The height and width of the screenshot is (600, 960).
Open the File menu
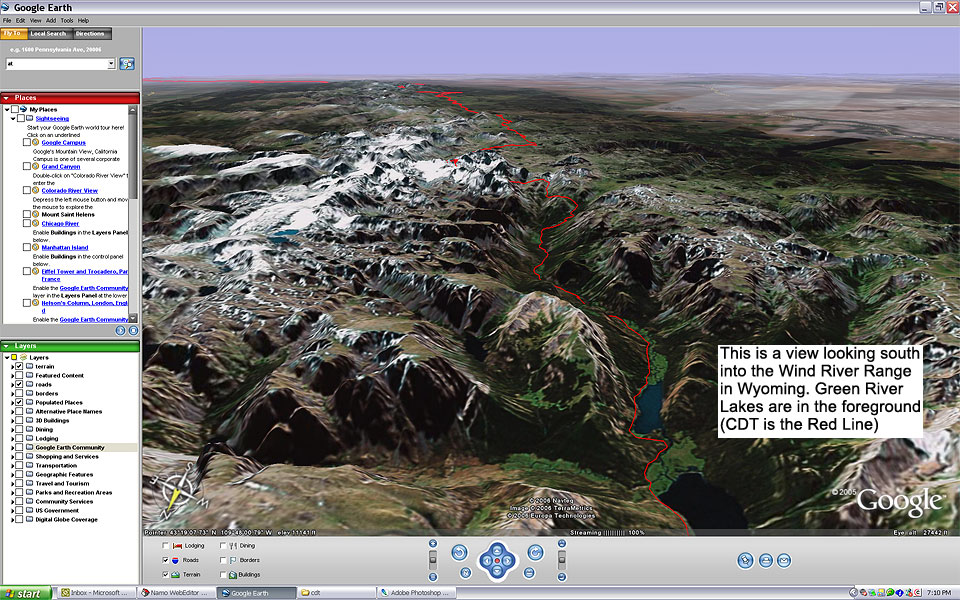pyautogui.click(x=7, y=20)
